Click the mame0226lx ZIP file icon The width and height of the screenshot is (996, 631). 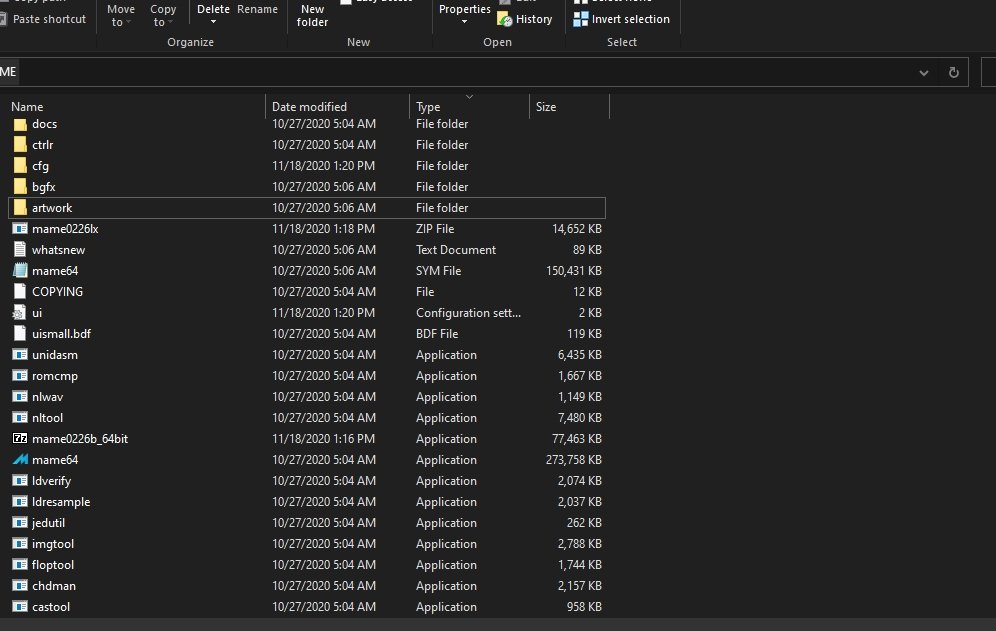pyautogui.click(x=20, y=229)
